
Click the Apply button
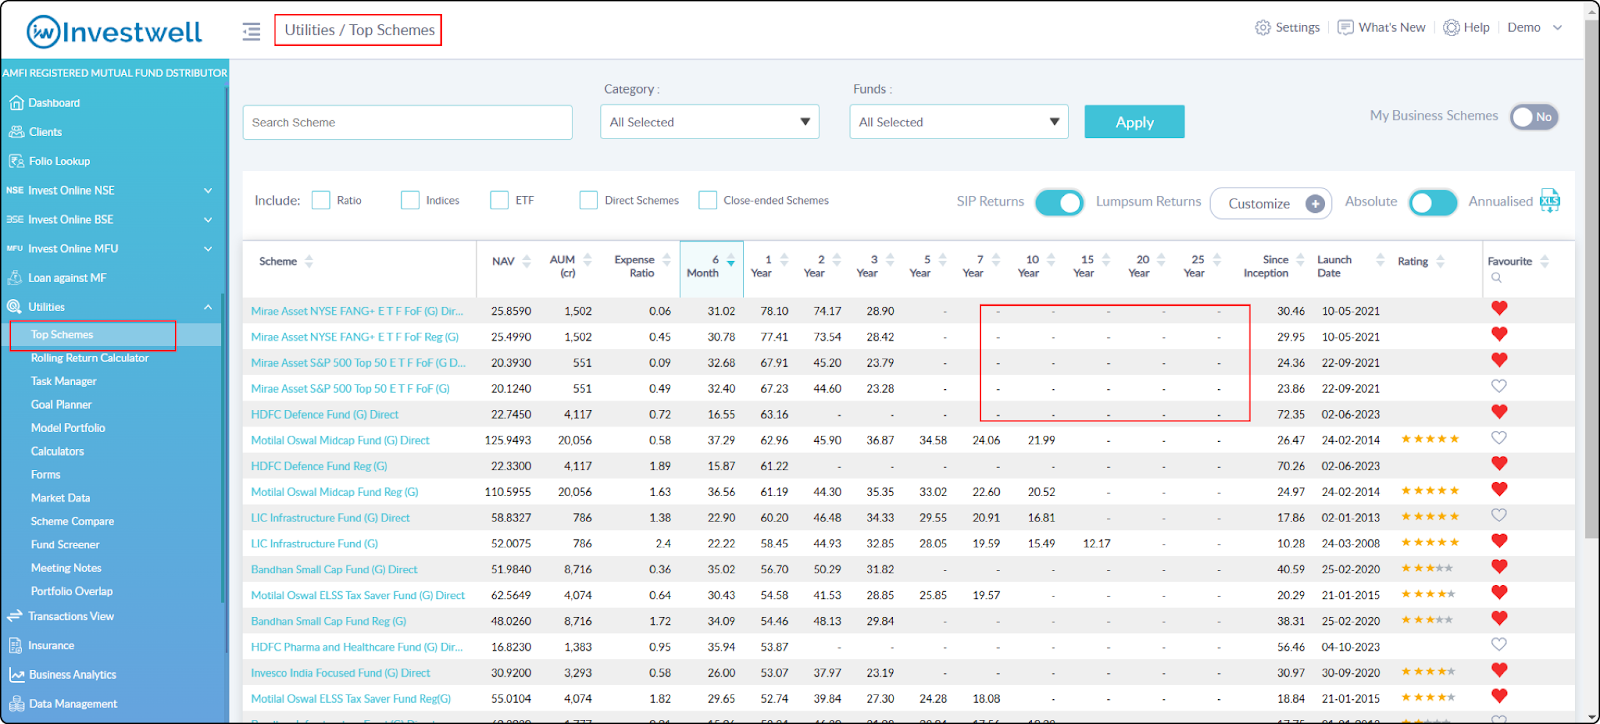click(x=1135, y=122)
